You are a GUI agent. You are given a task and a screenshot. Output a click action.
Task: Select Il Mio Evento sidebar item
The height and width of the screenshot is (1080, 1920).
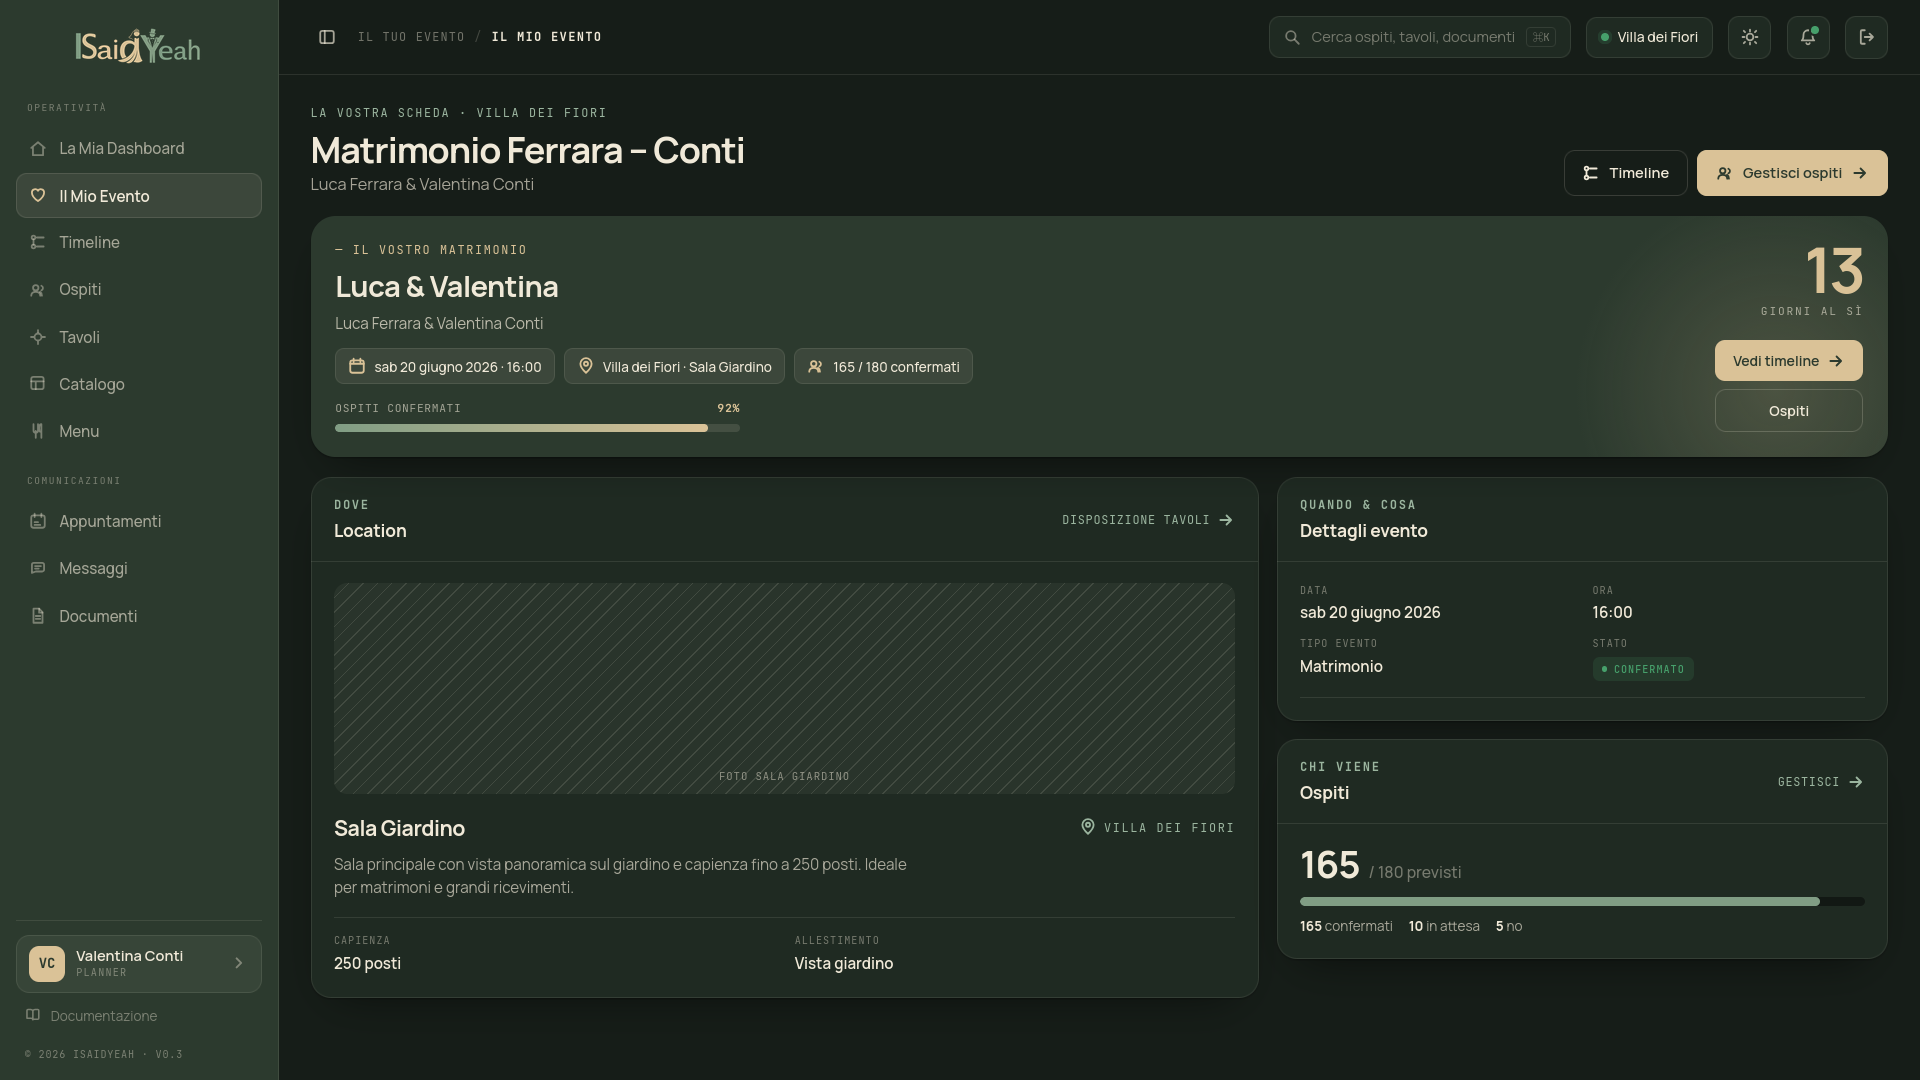(138, 195)
